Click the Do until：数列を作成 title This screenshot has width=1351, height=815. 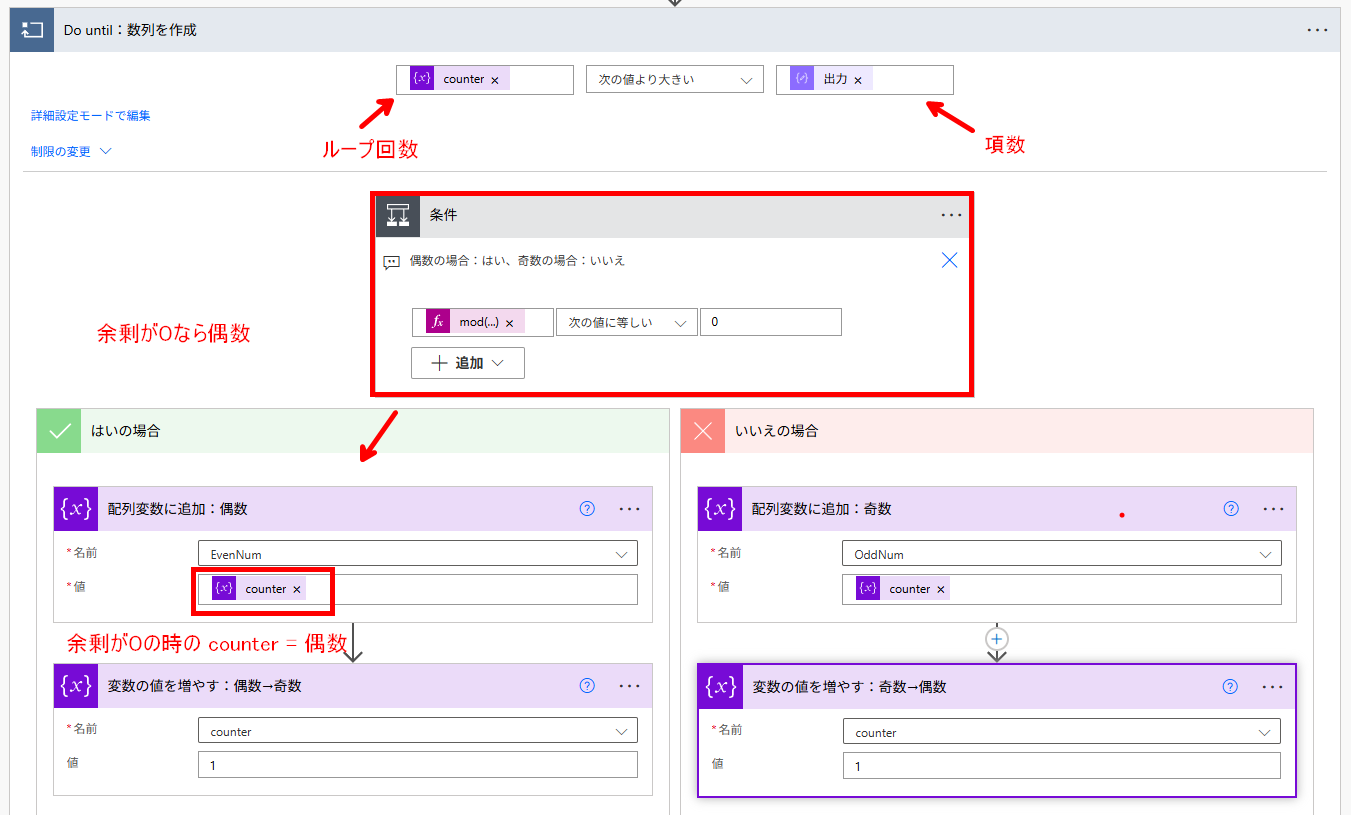click(130, 30)
